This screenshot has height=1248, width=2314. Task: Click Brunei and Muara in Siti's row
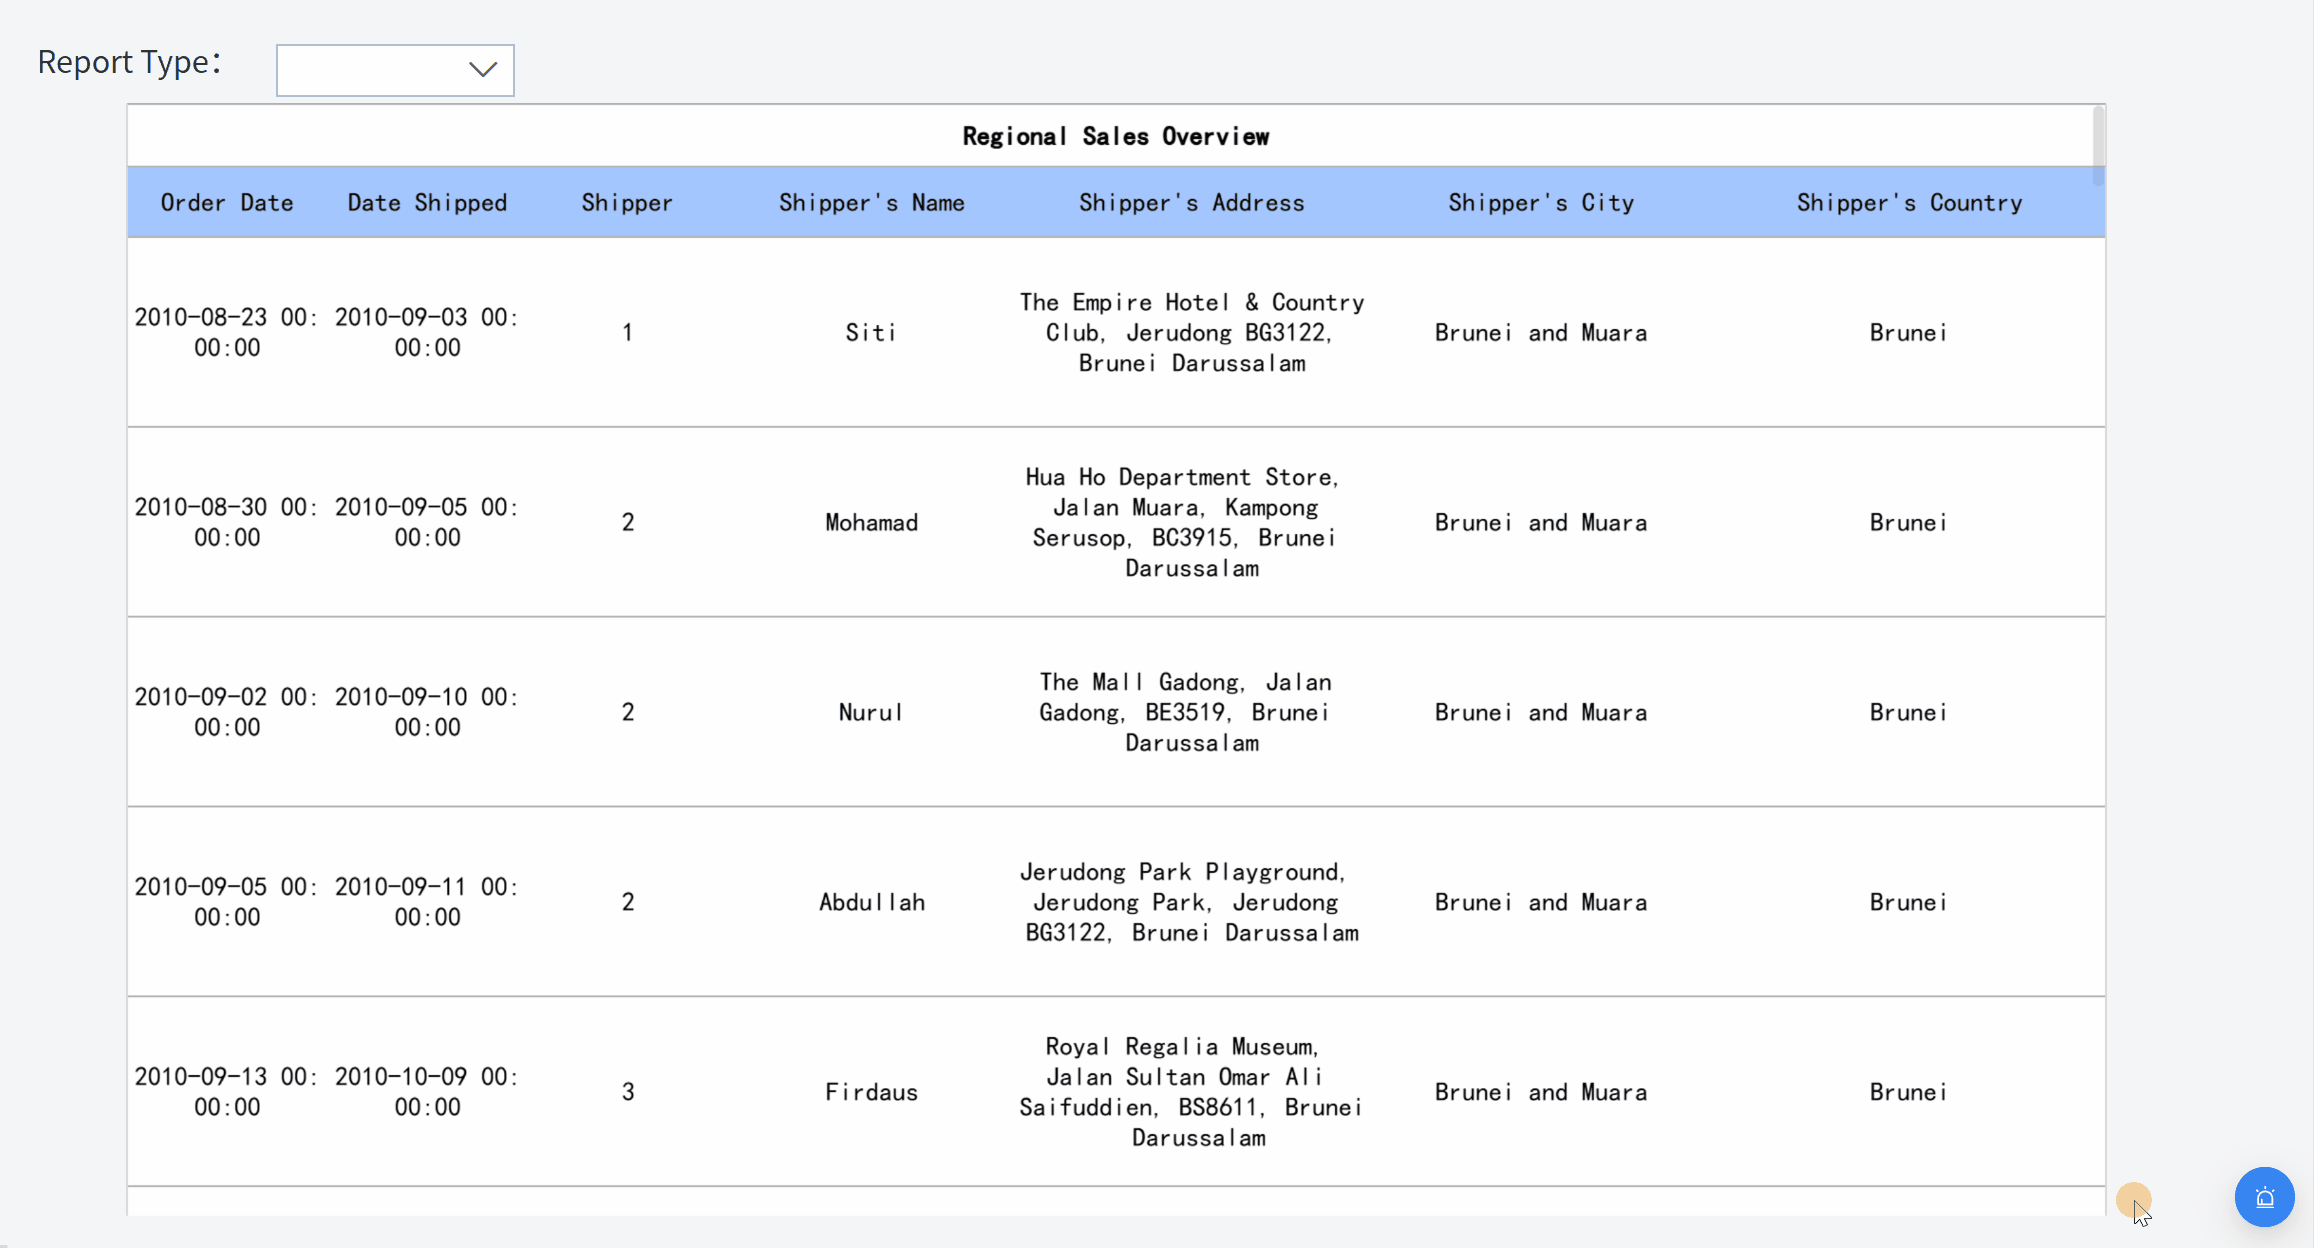(1541, 332)
